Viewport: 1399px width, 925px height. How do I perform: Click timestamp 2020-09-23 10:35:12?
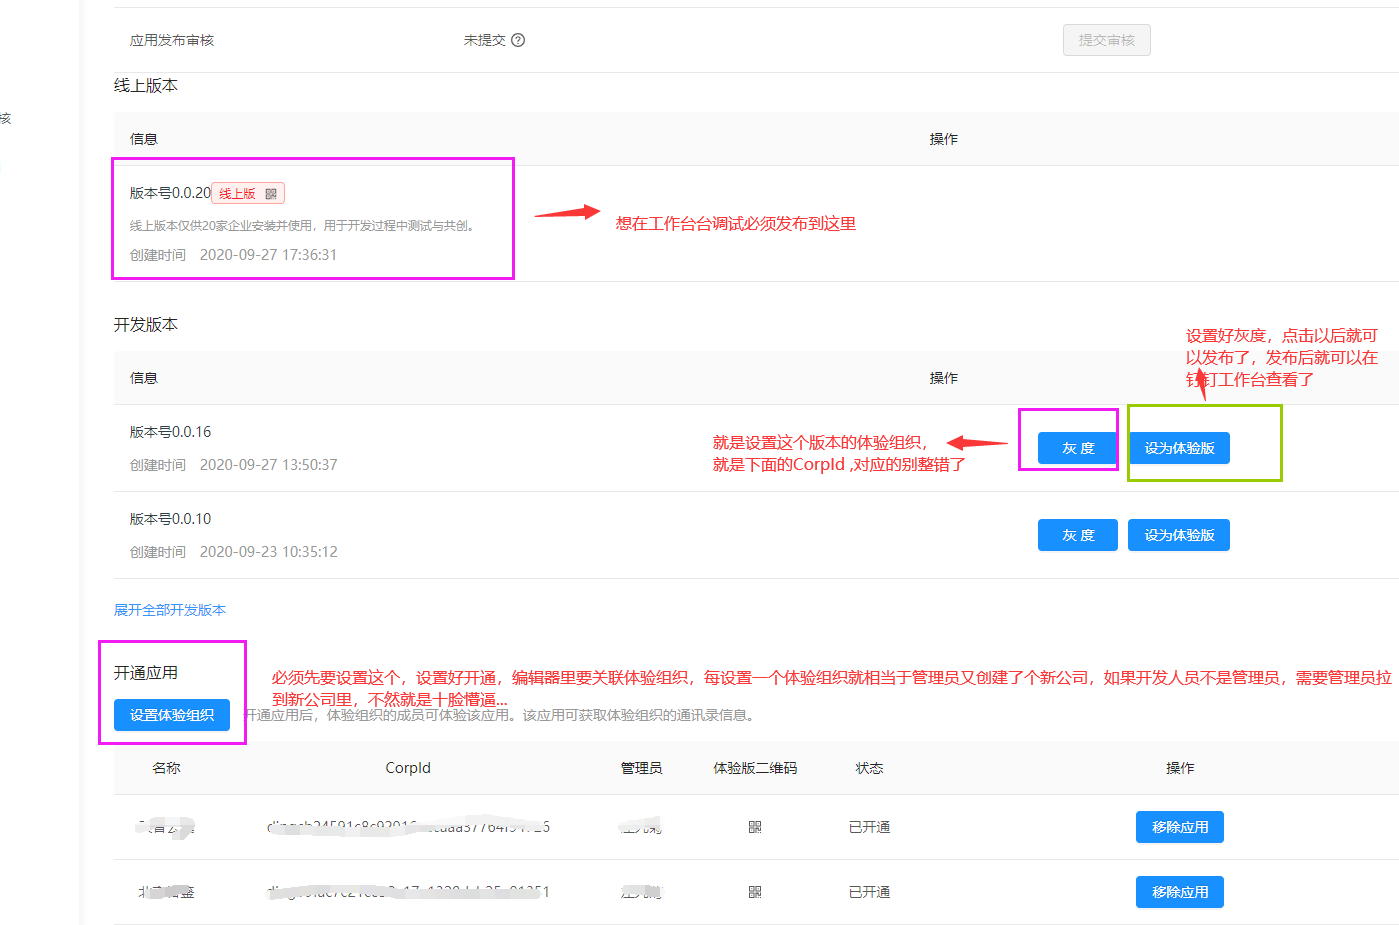tap(268, 552)
